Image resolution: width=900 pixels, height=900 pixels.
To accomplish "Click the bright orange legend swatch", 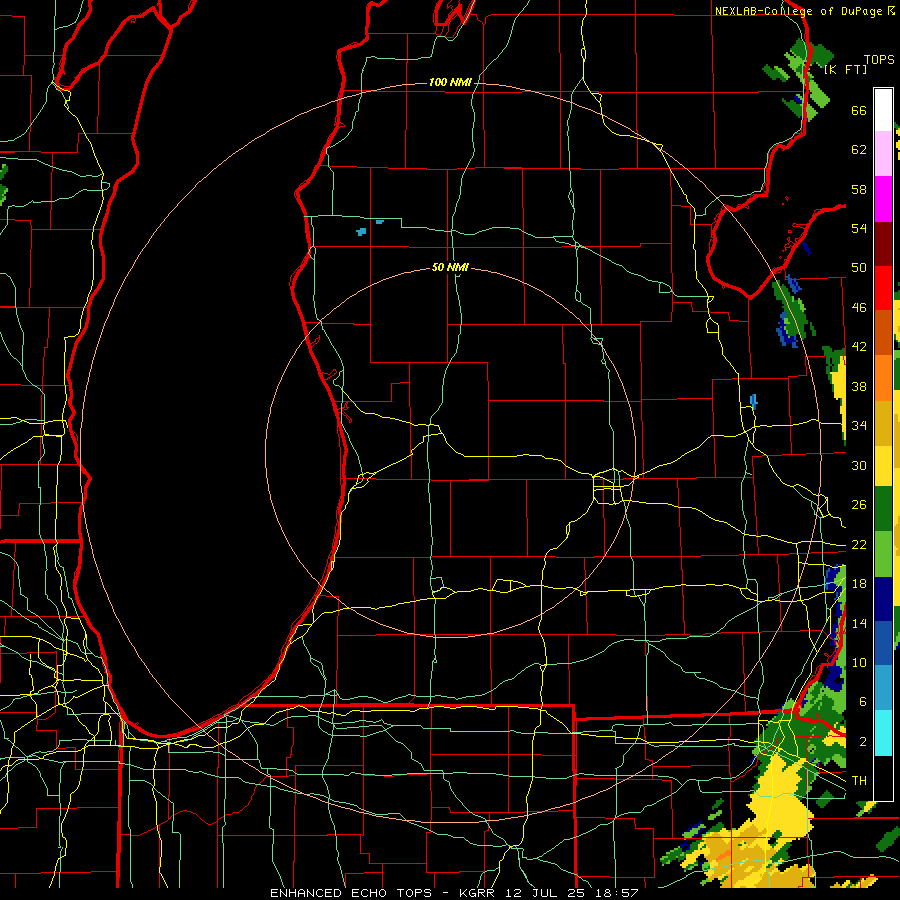I will [x=883, y=378].
